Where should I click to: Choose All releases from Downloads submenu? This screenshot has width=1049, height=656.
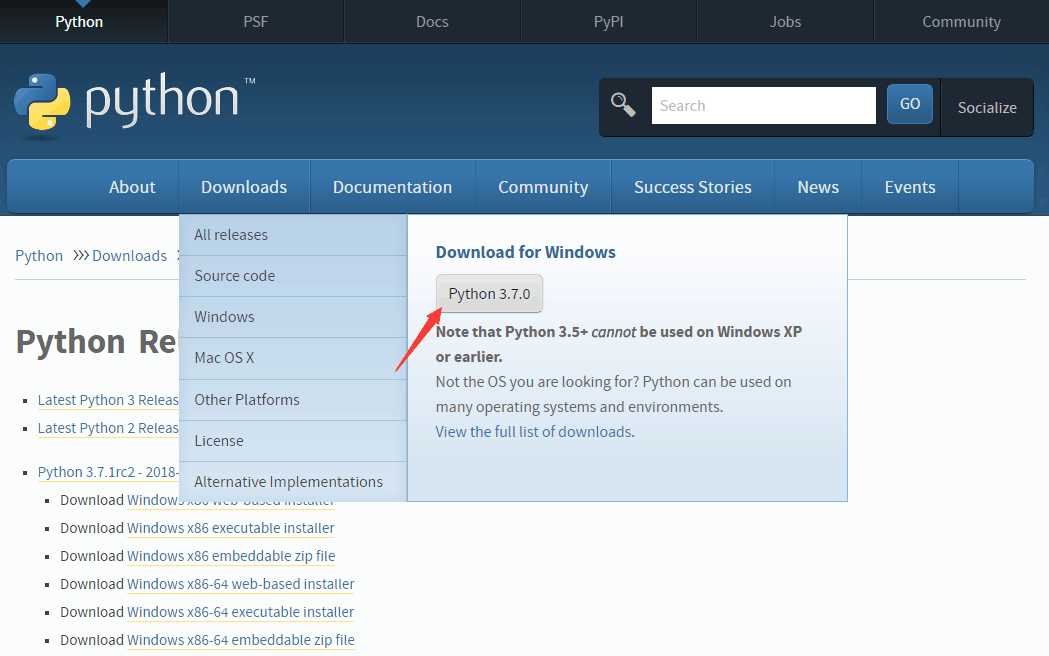(x=293, y=235)
